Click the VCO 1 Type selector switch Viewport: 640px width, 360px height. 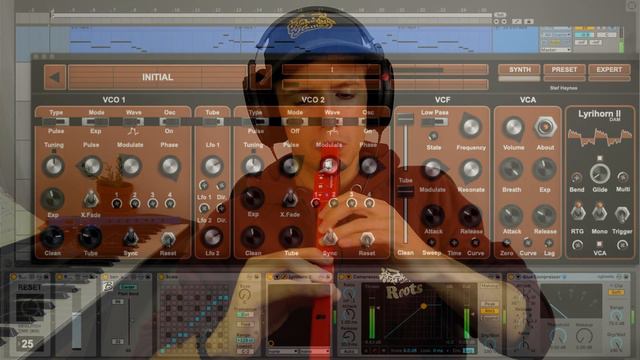pos(56,122)
